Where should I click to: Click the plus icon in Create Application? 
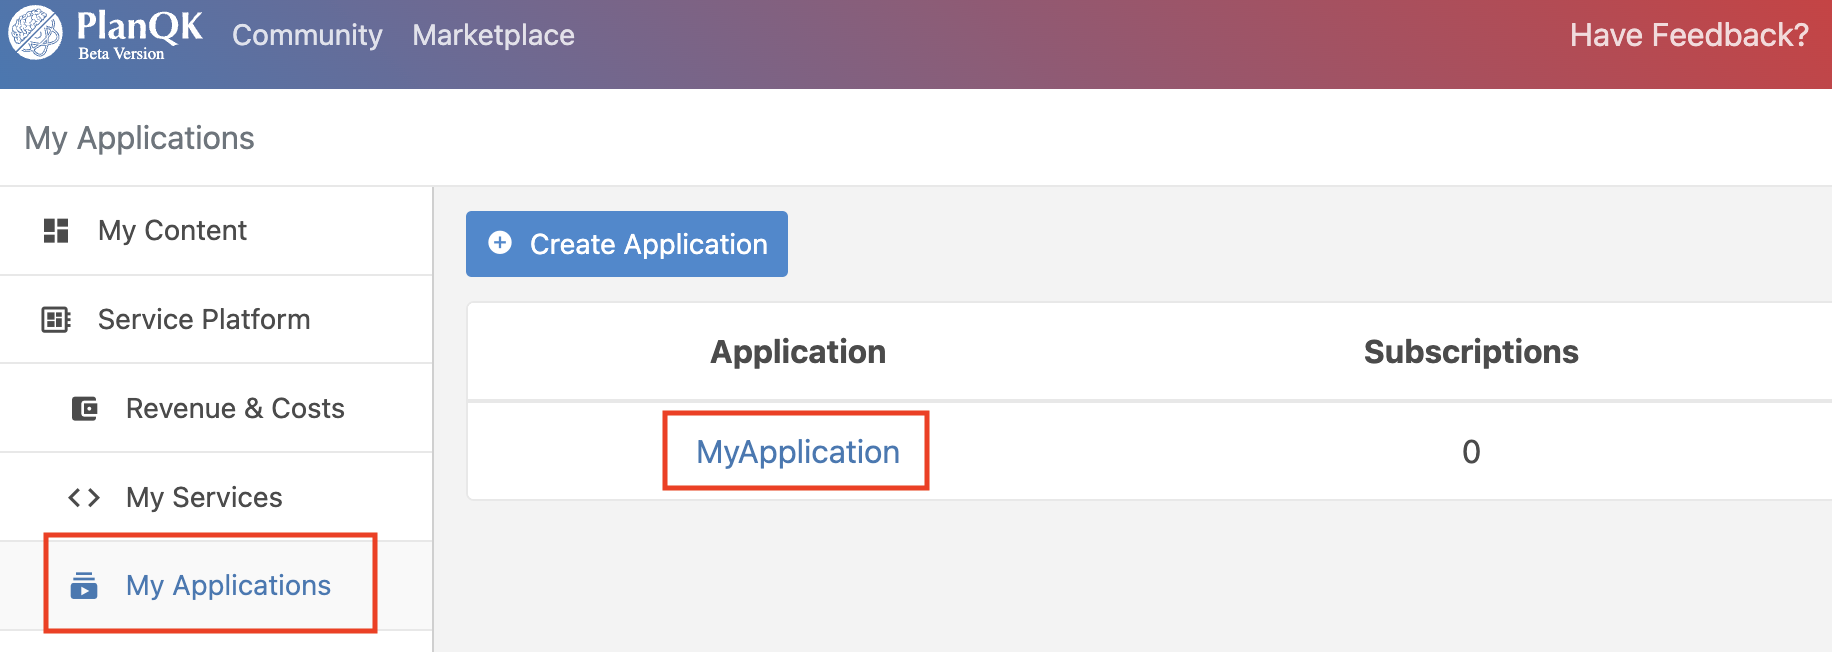click(x=500, y=243)
